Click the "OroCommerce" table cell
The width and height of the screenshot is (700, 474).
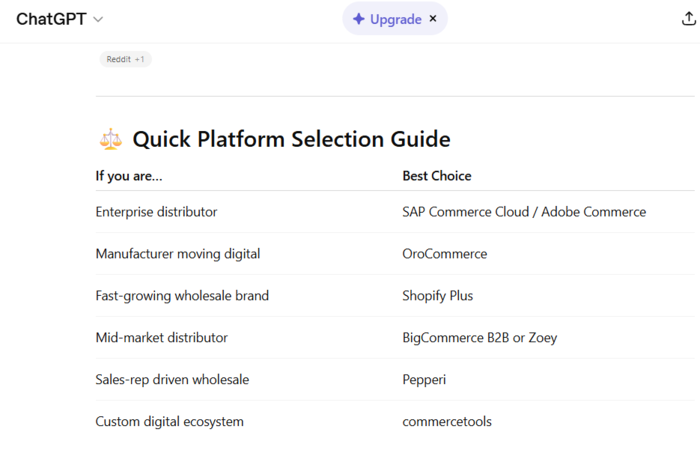(x=445, y=254)
